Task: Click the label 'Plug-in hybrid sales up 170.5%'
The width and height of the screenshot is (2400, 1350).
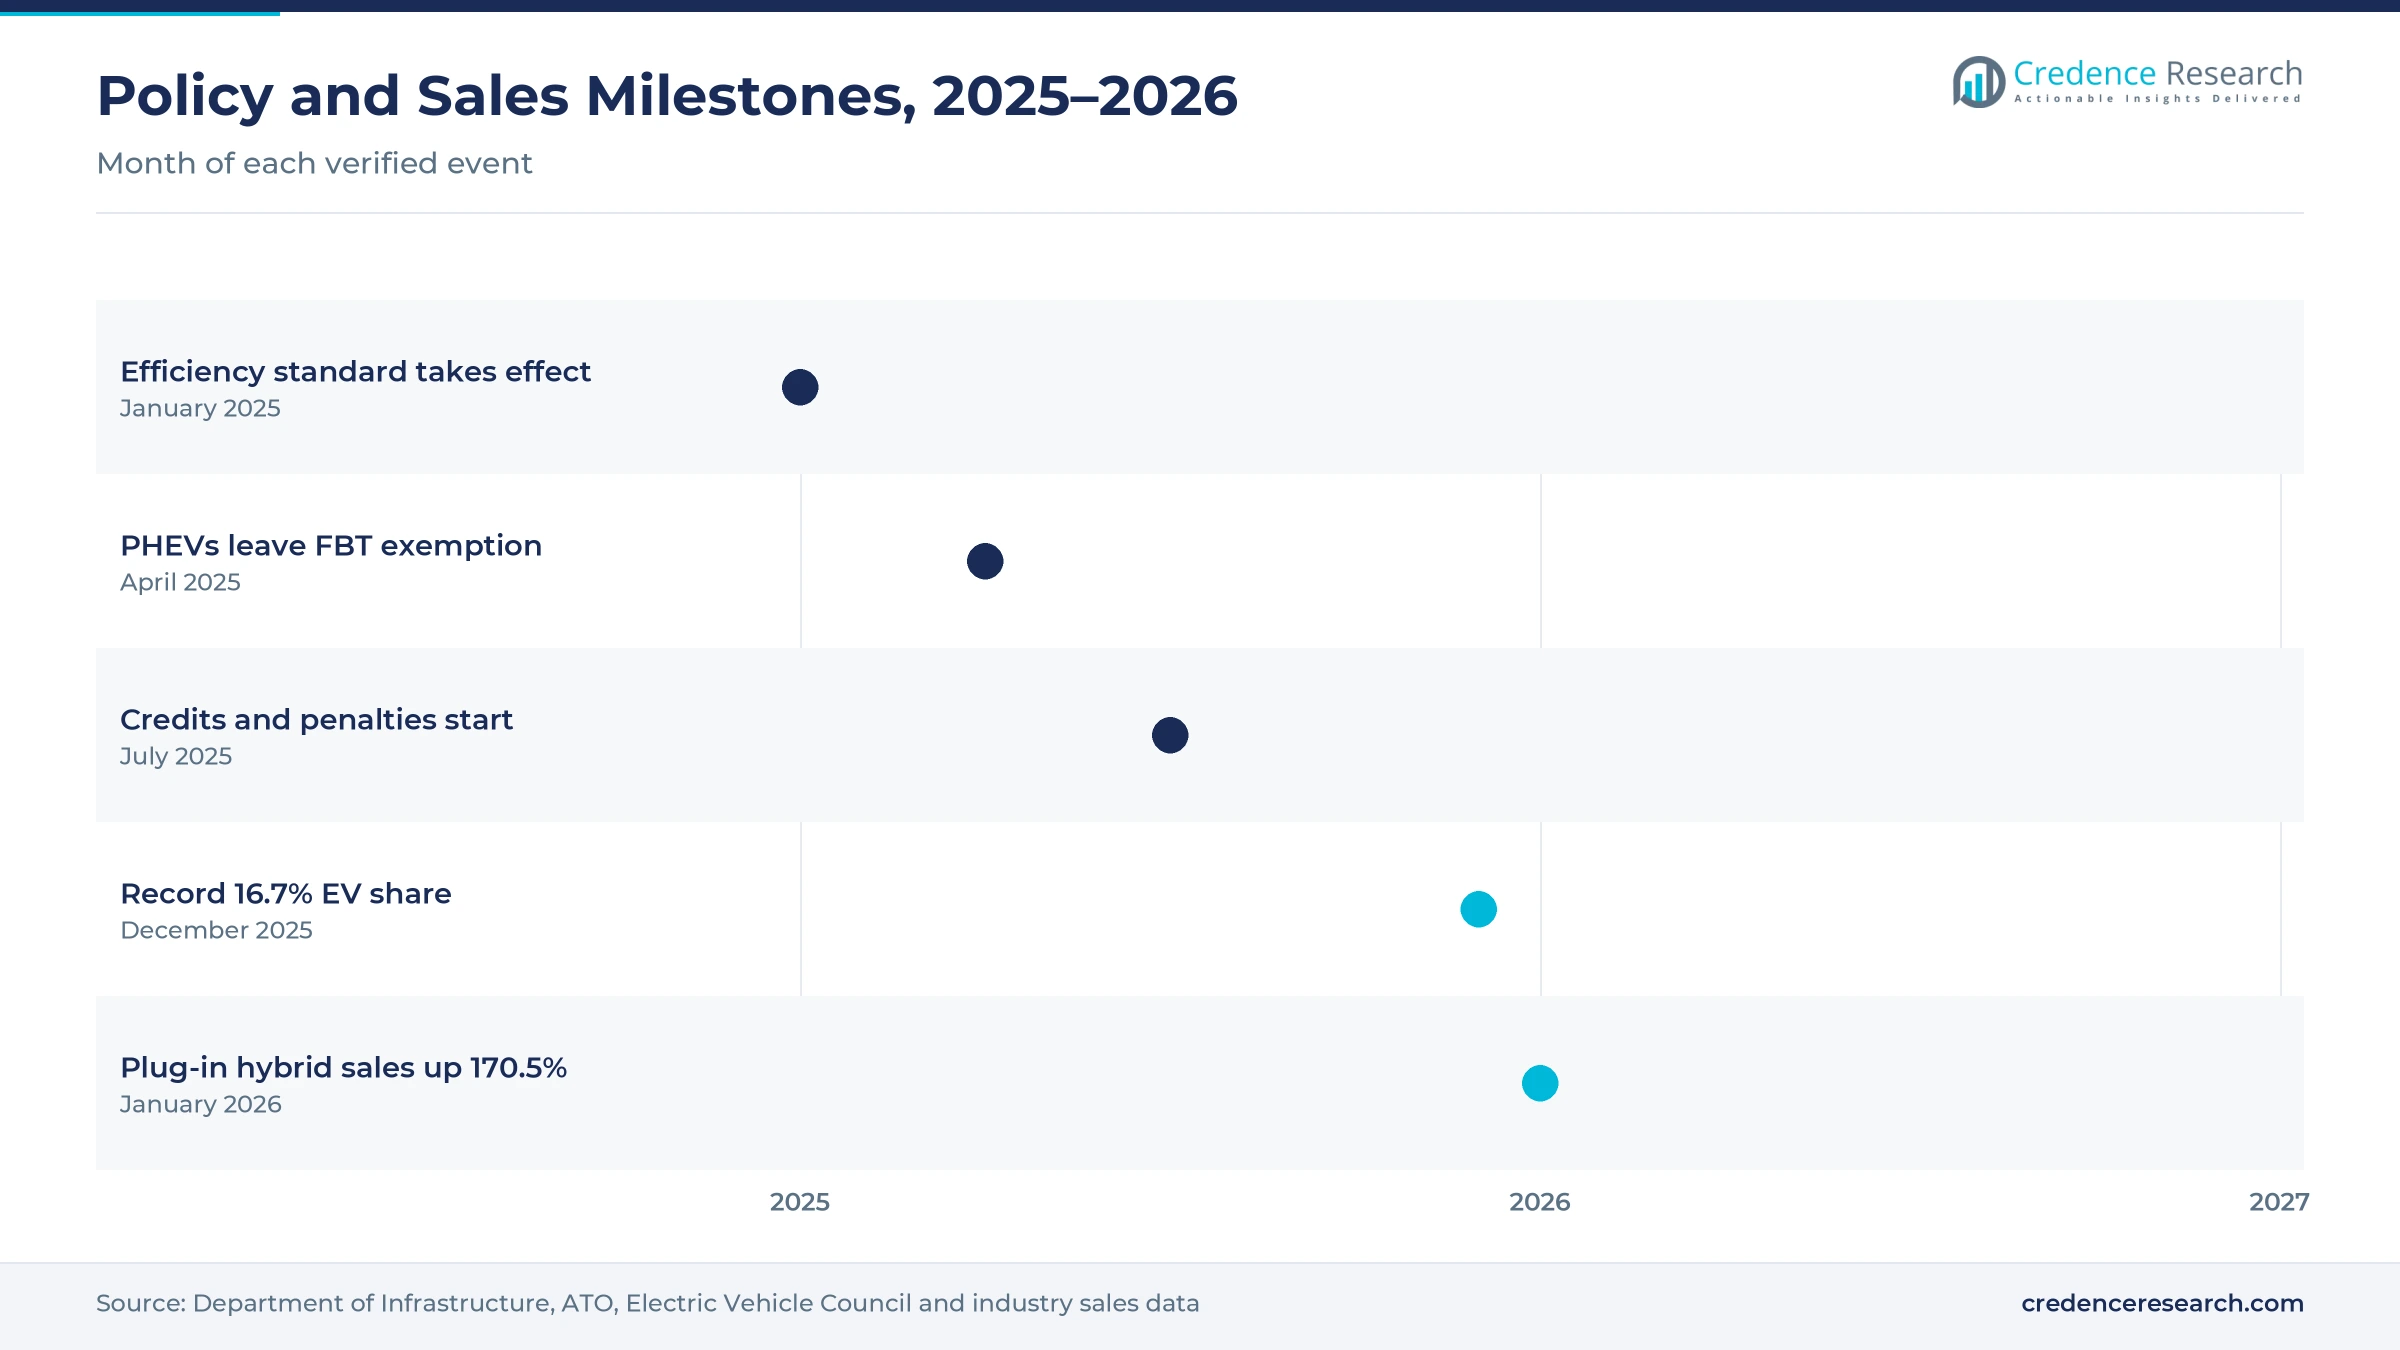Action: pos(343,1068)
